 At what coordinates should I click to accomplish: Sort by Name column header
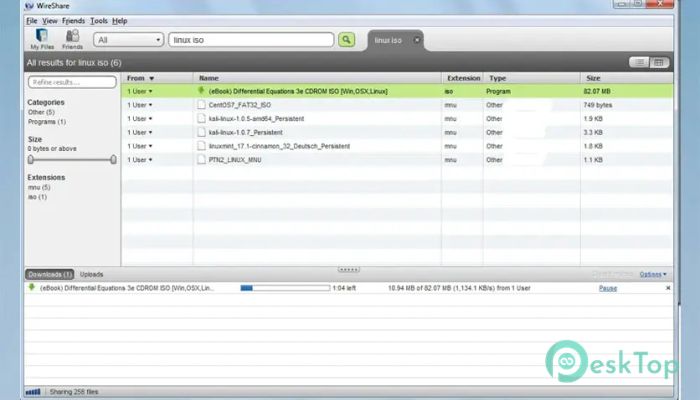pos(317,78)
